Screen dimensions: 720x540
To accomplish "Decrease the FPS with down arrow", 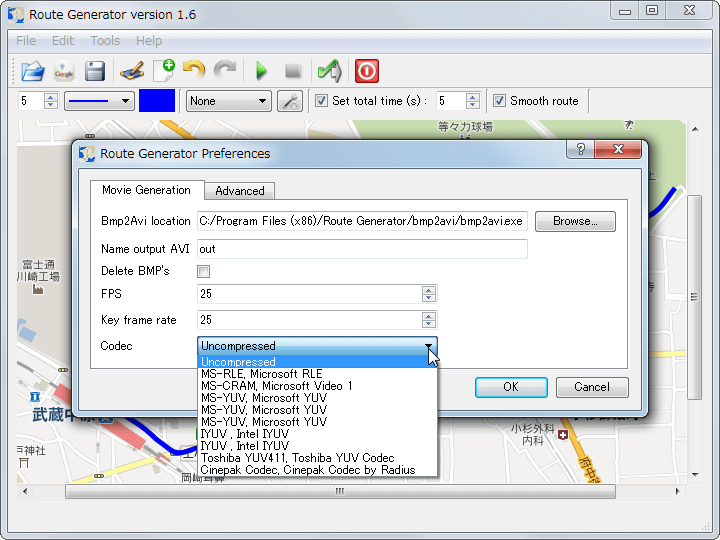I will pos(429,298).
